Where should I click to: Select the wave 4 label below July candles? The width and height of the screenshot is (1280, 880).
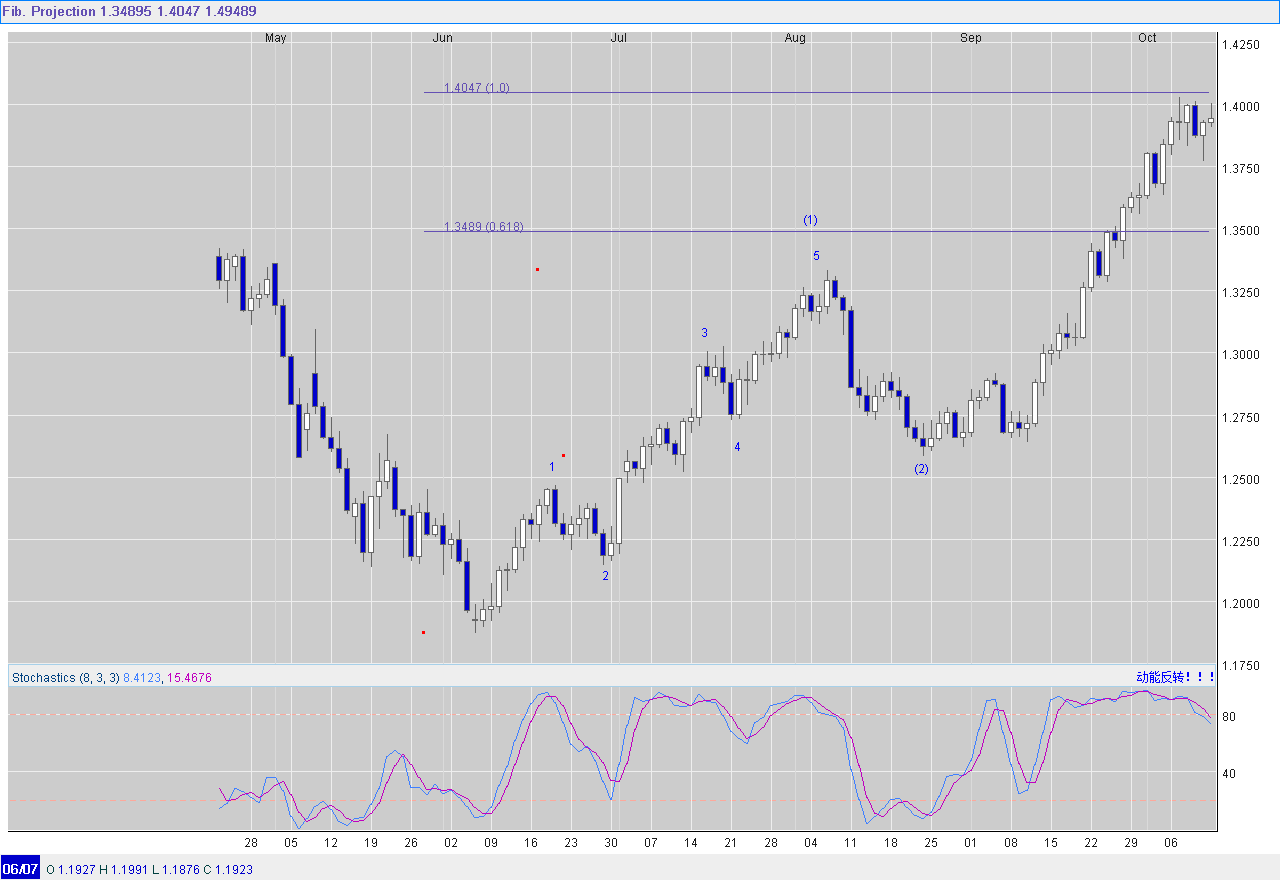[737, 447]
